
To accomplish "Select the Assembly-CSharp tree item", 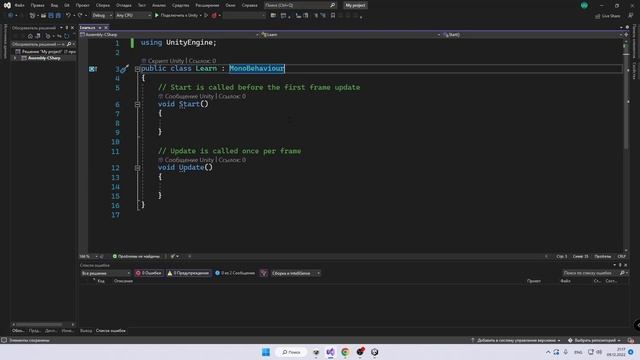I will click(x=44, y=58).
